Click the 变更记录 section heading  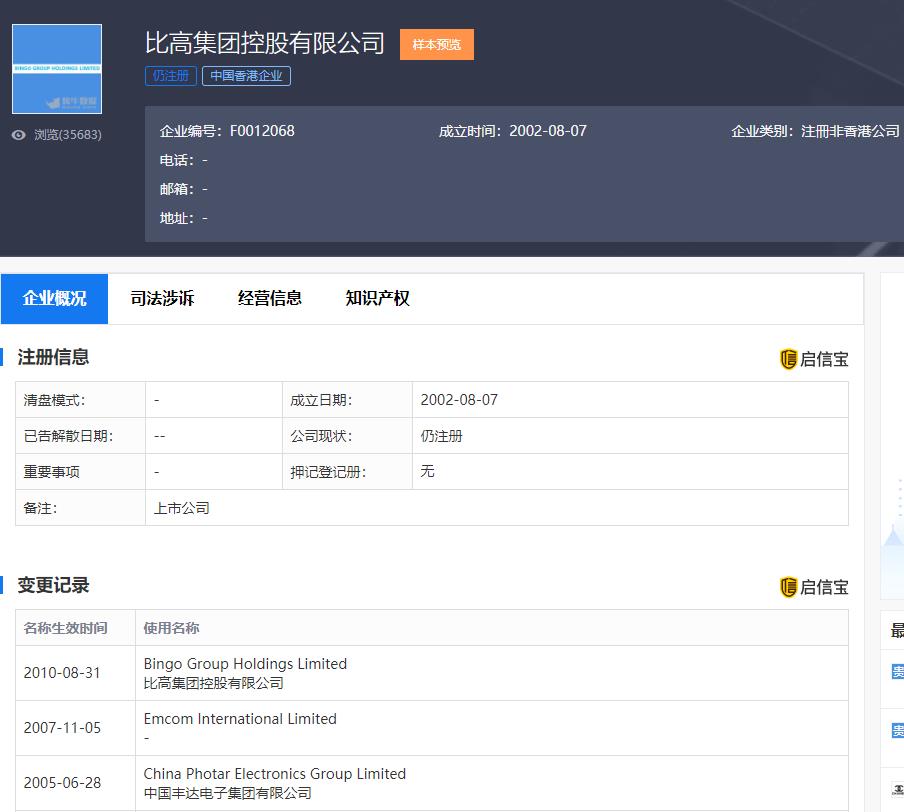pyautogui.click(x=53, y=585)
